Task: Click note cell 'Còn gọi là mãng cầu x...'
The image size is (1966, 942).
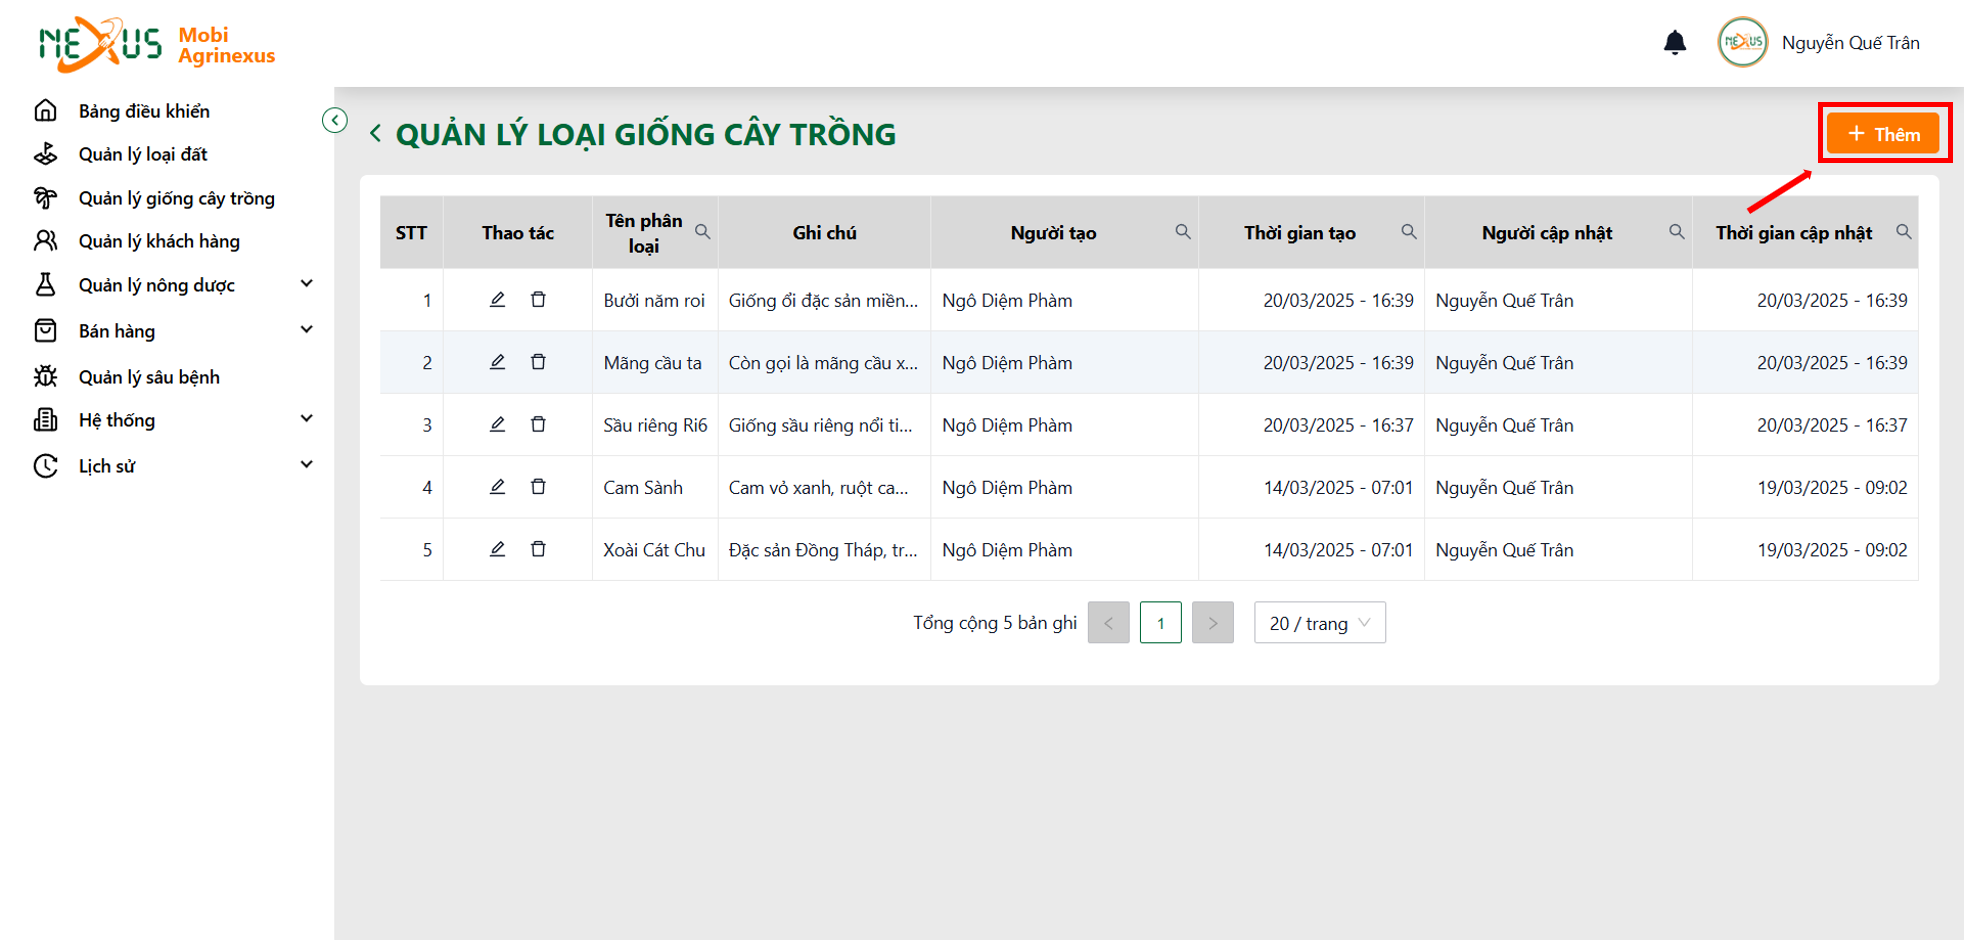Action: [x=823, y=363]
